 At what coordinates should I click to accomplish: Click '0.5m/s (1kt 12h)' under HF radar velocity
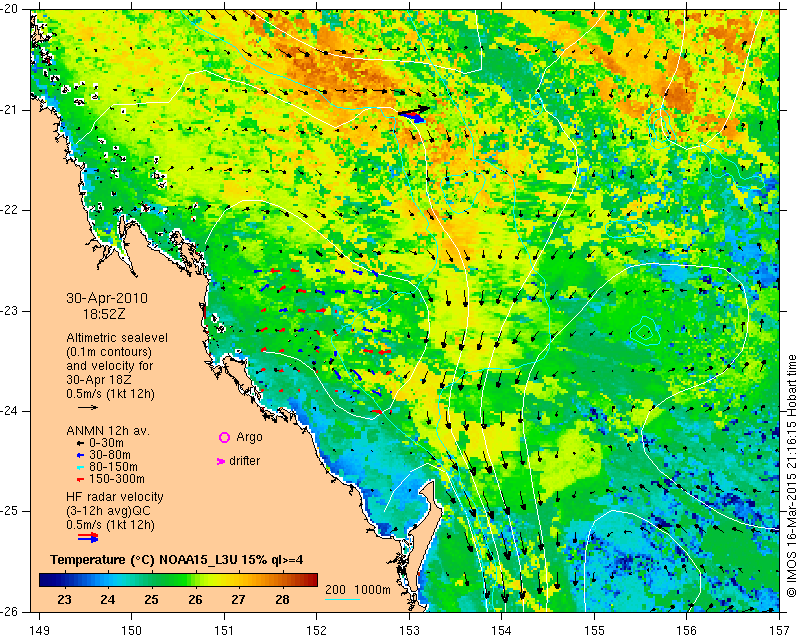pyautogui.click(x=110, y=525)
